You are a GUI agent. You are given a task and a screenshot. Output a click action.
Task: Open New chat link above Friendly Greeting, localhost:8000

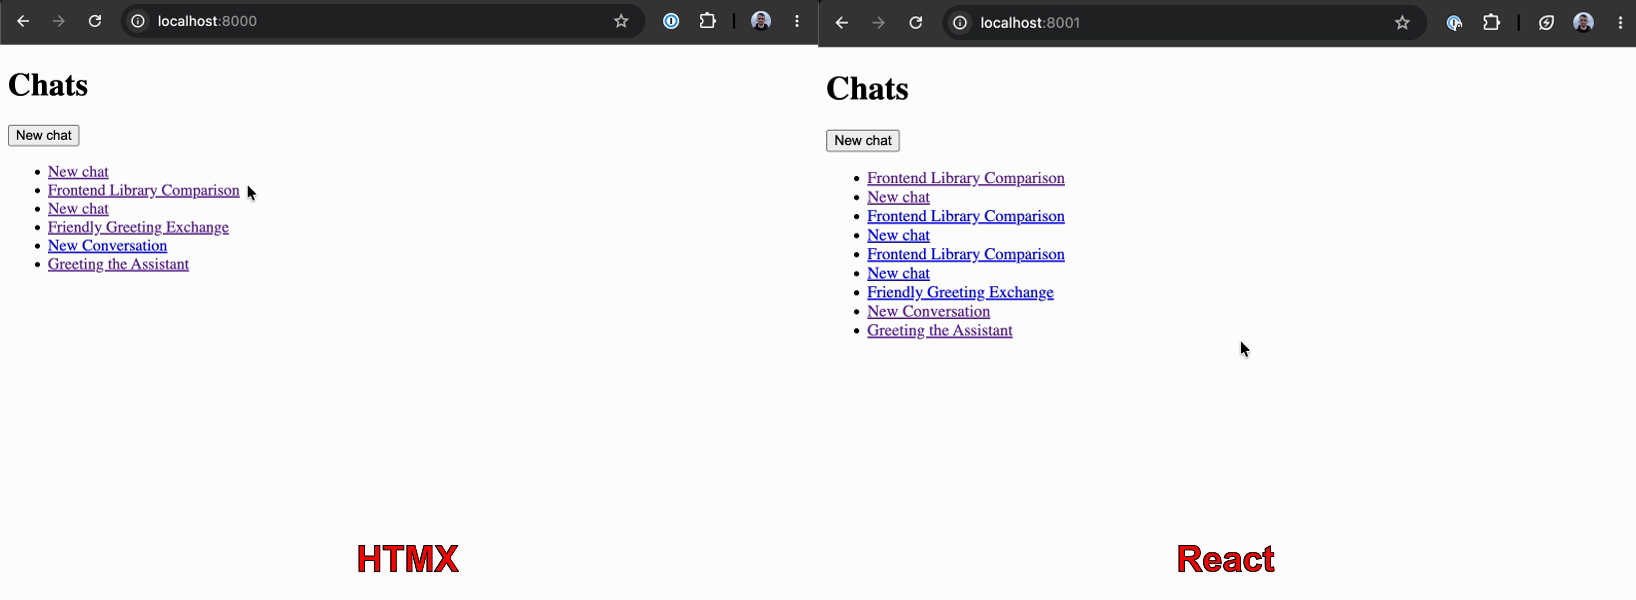78,209
